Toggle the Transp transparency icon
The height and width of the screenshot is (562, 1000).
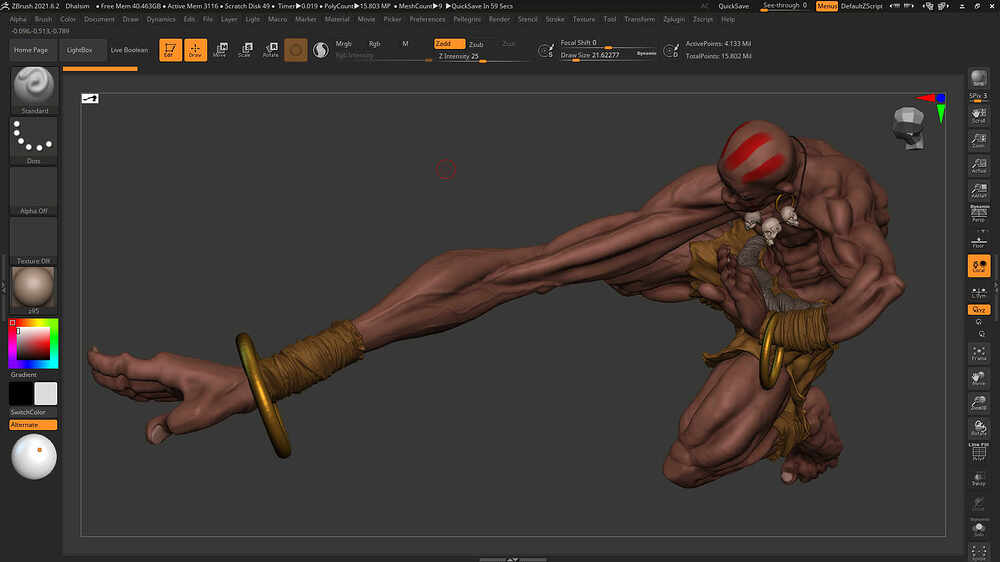(x=978, y=478)
